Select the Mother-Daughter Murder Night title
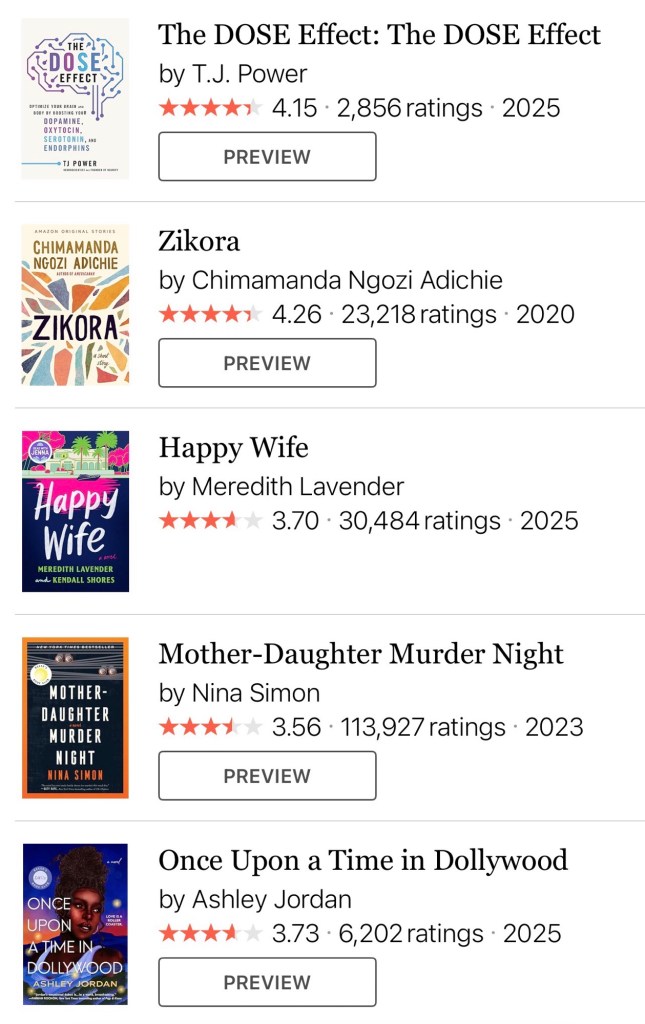 click(361, 654)
